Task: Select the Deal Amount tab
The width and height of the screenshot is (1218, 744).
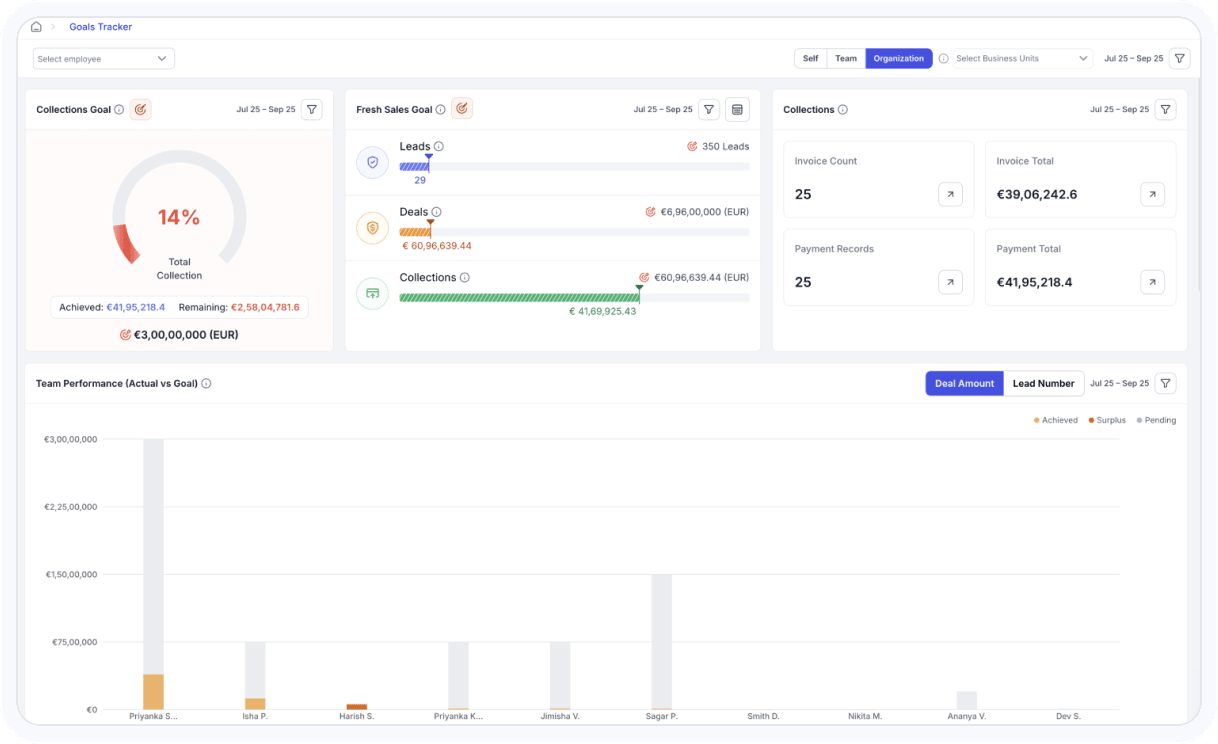Action: [964, 383]
